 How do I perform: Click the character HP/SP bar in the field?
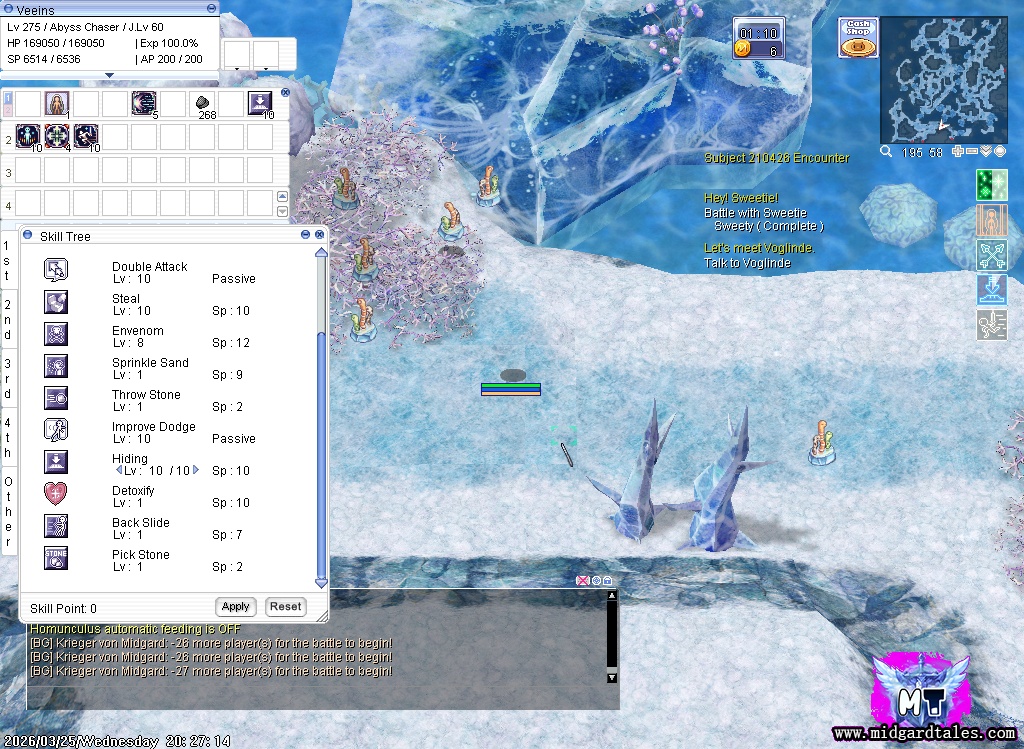pyautogui.click(x=511, y=389)
